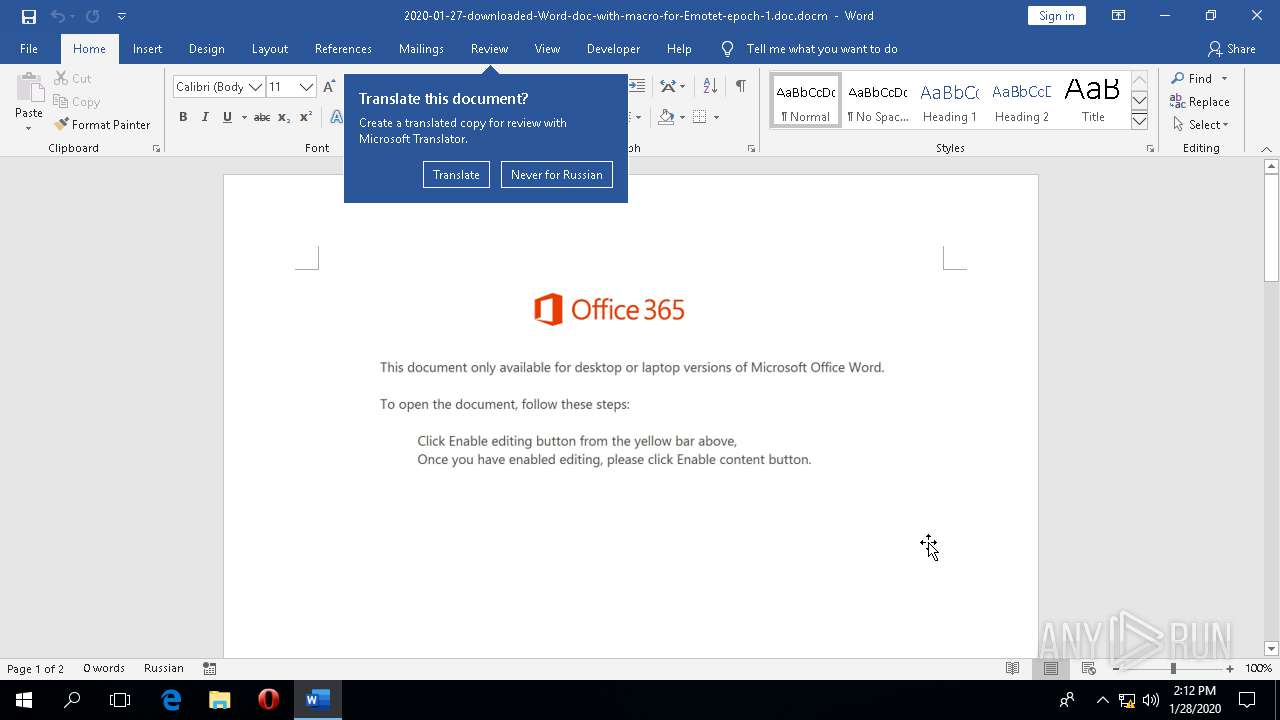Switch to Read Mode view

pos(1013,668)
